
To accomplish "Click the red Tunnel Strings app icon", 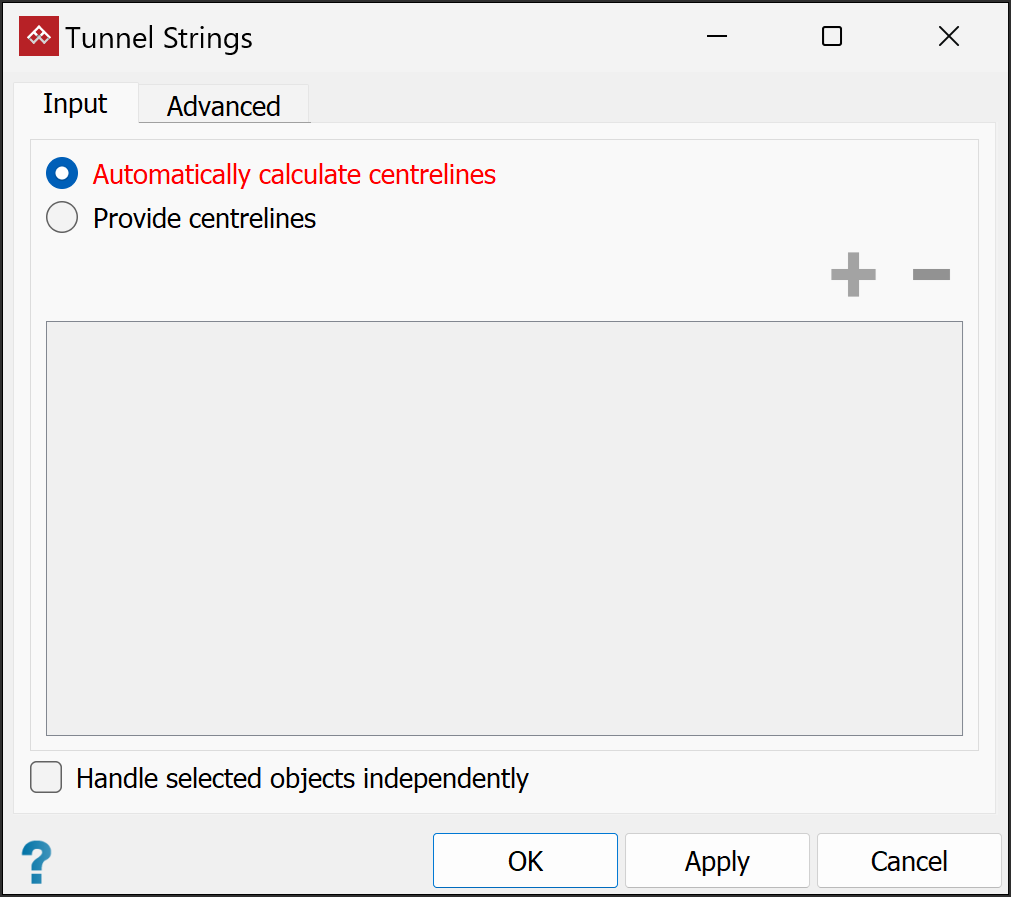I will click(39, 37).
